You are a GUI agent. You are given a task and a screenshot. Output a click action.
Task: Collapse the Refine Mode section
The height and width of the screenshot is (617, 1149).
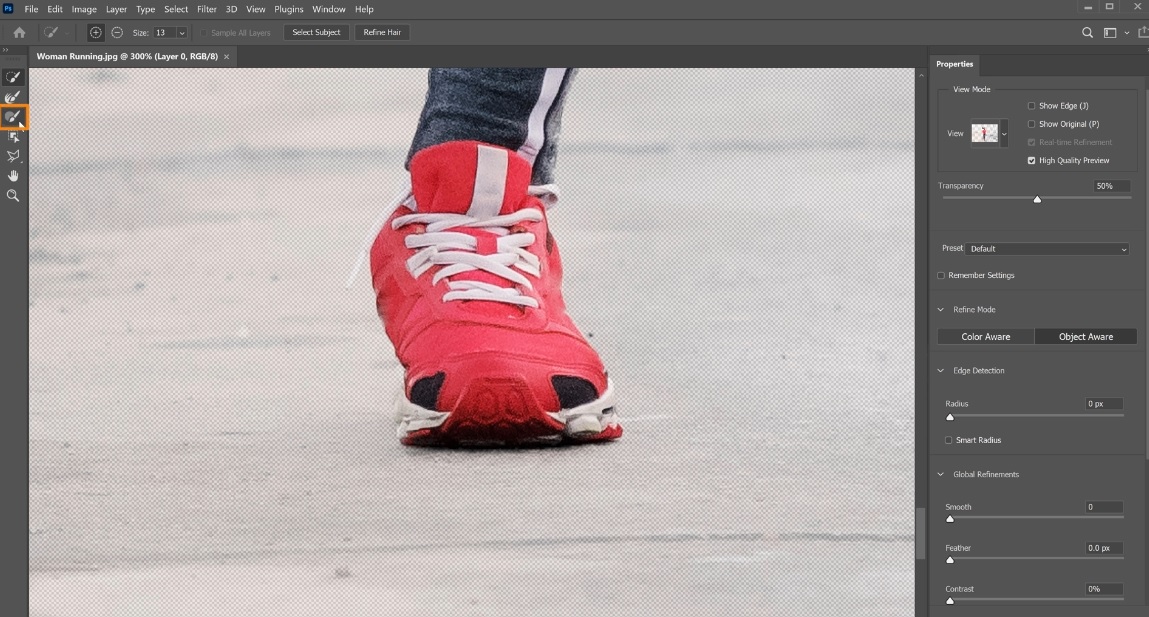[941, 310]
